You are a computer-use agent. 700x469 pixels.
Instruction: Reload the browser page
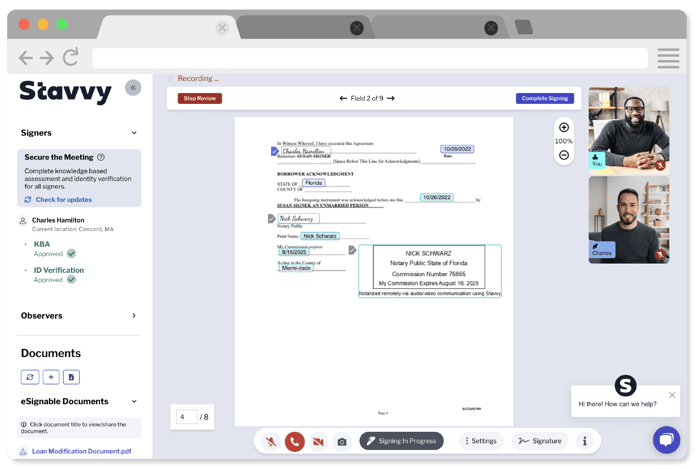pyautogui.click(x=71, y=57)
